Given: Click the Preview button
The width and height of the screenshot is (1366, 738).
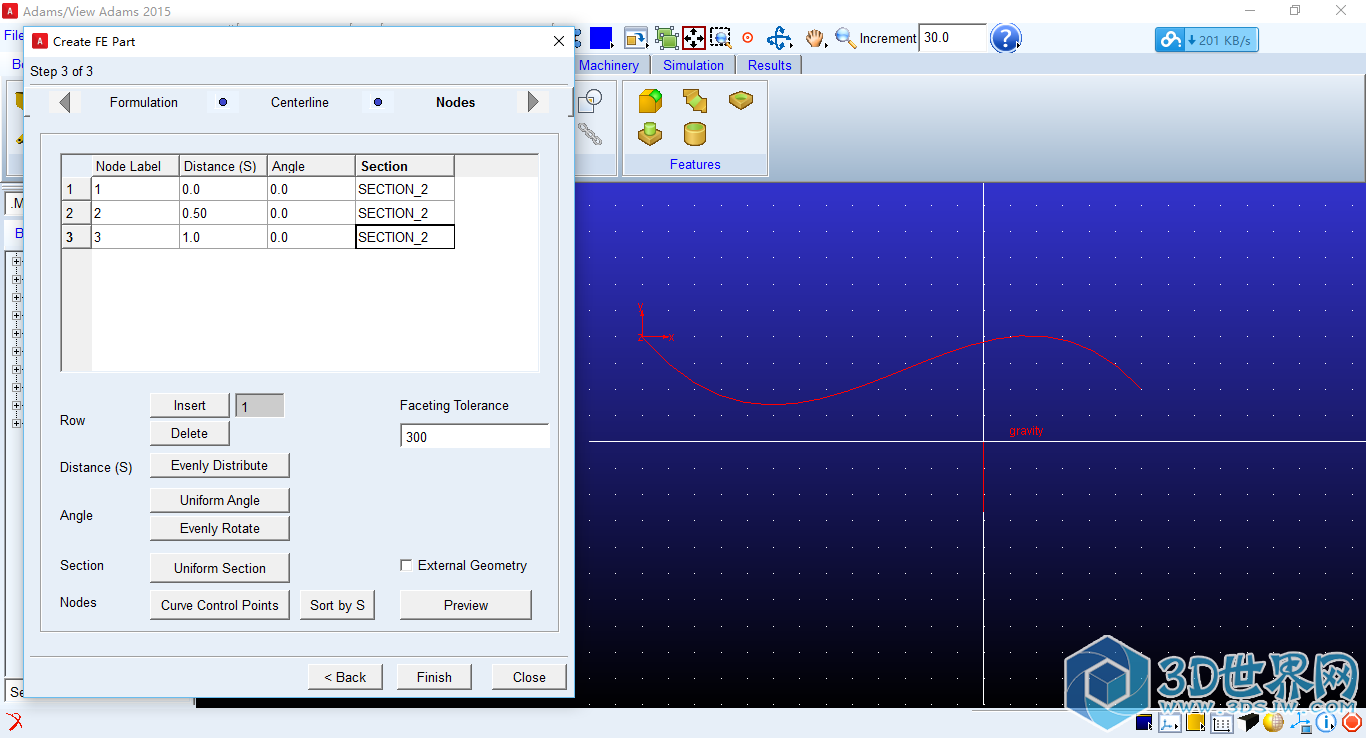Looking at the screenshot, I should [x=466, y=605].
